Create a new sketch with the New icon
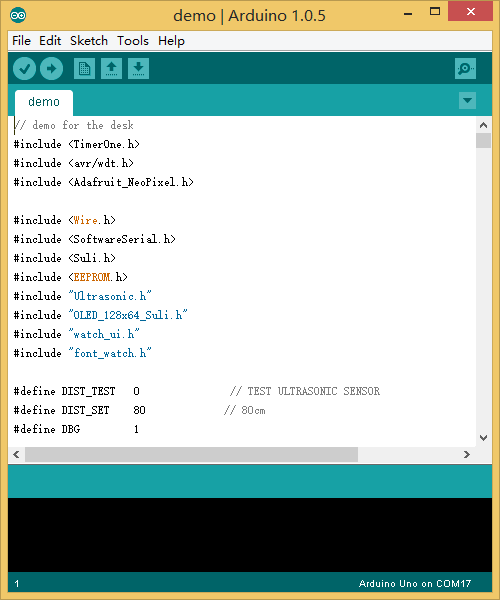The image size is (500, 600). (x=84, y=69)
